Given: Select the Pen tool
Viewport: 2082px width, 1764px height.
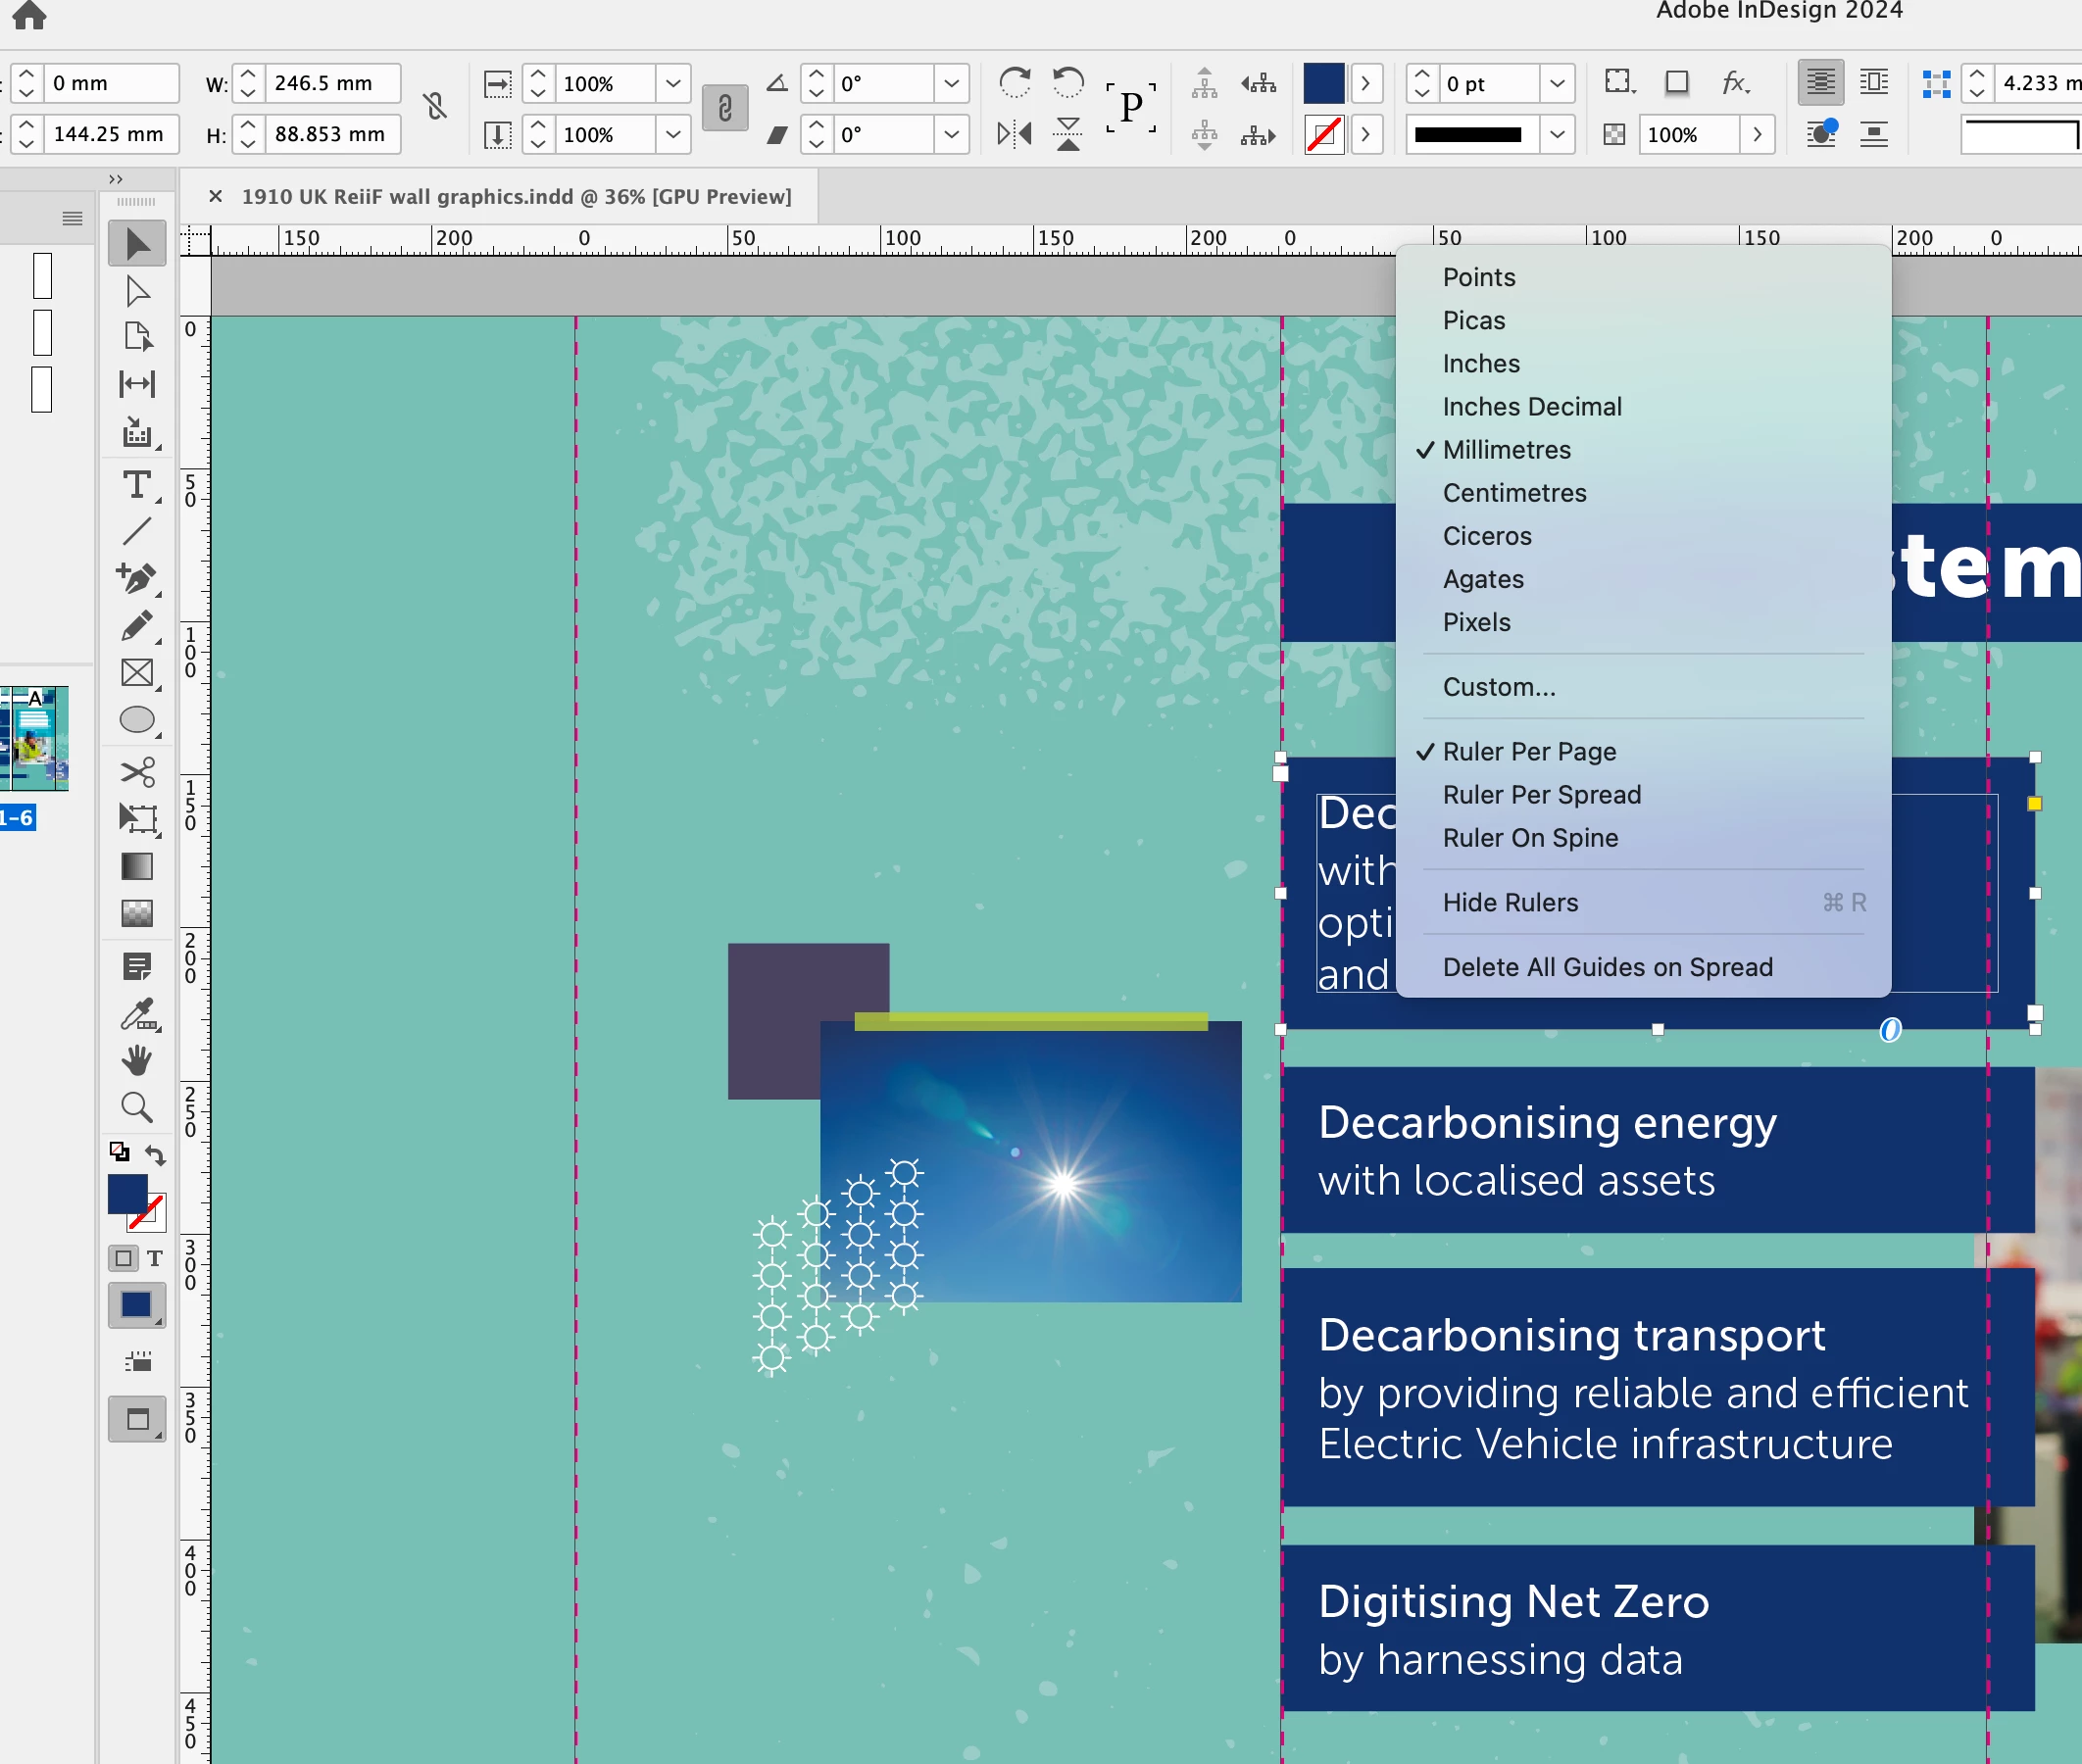Looking at the screenshot, I should click(x=136, y=577).
